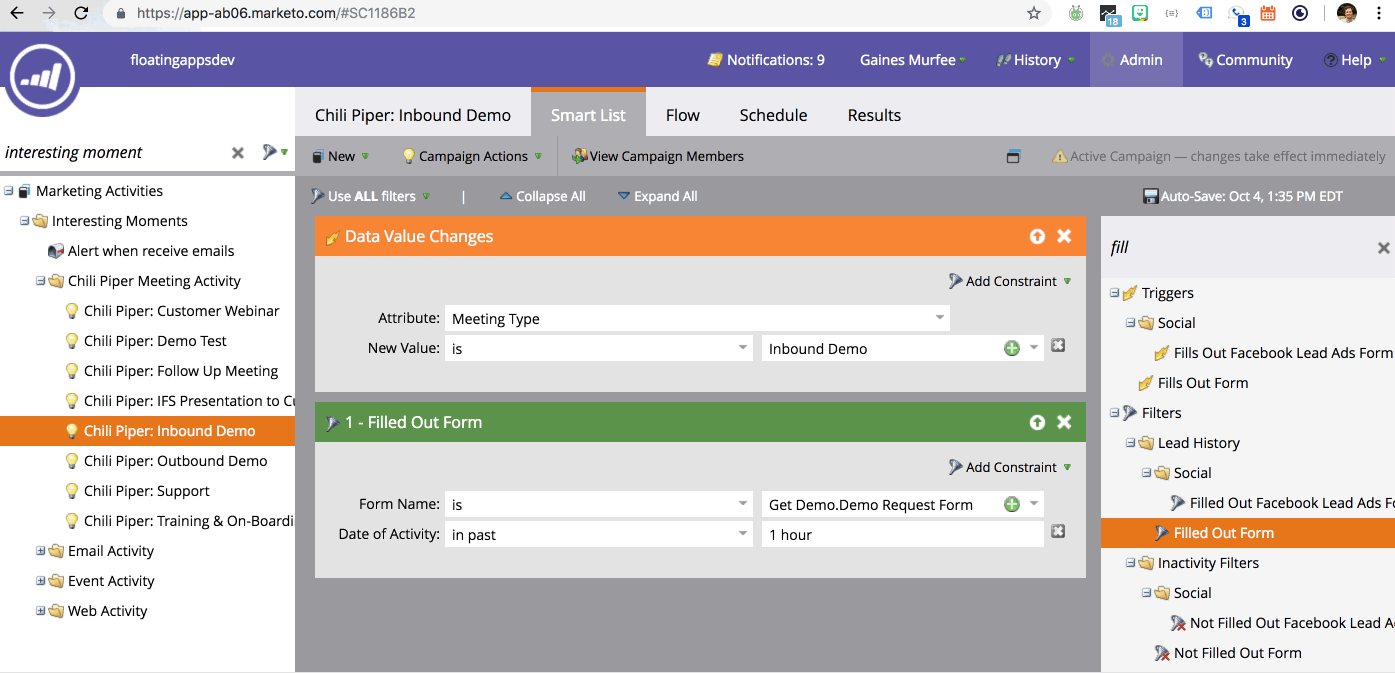
Task: Click the Date of Activity value field
Action: 902,535
